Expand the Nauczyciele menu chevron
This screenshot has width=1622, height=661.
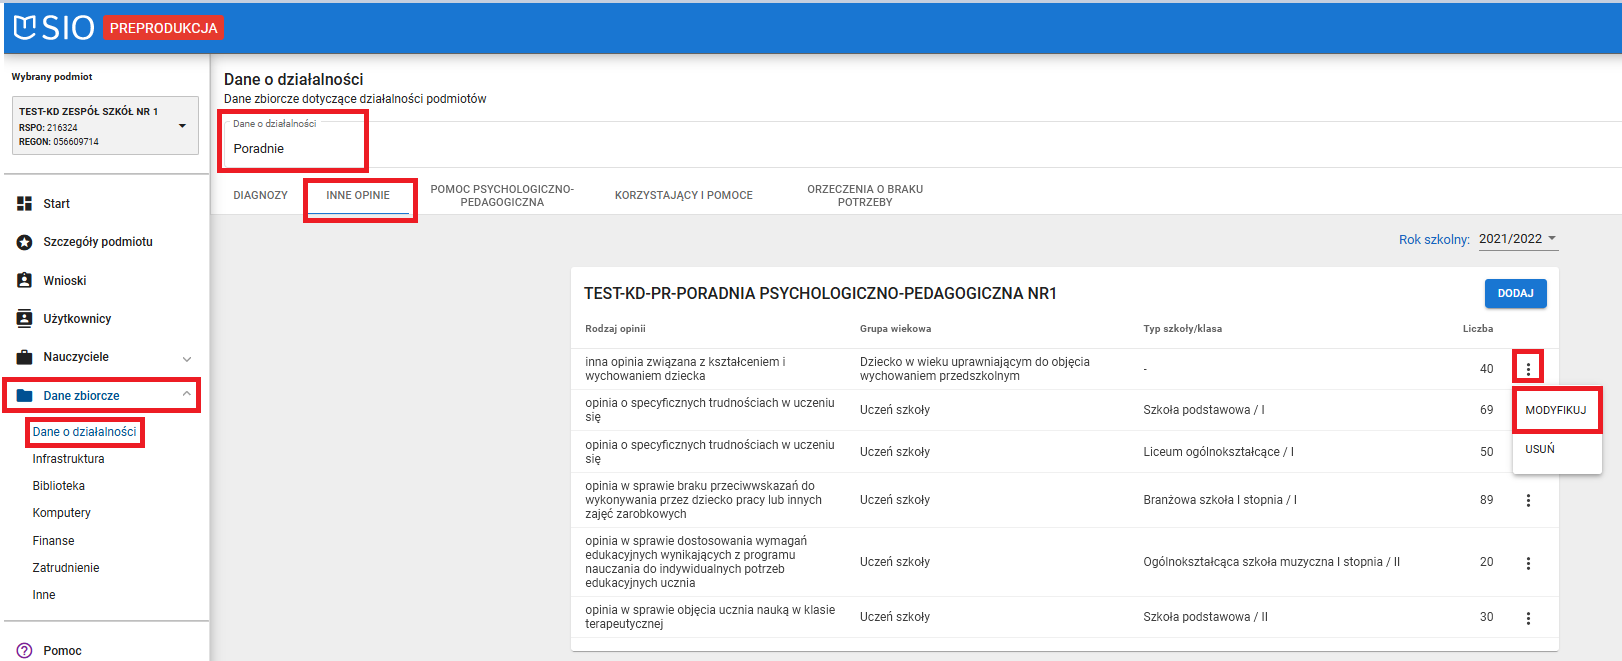click(x=187, y=358)
